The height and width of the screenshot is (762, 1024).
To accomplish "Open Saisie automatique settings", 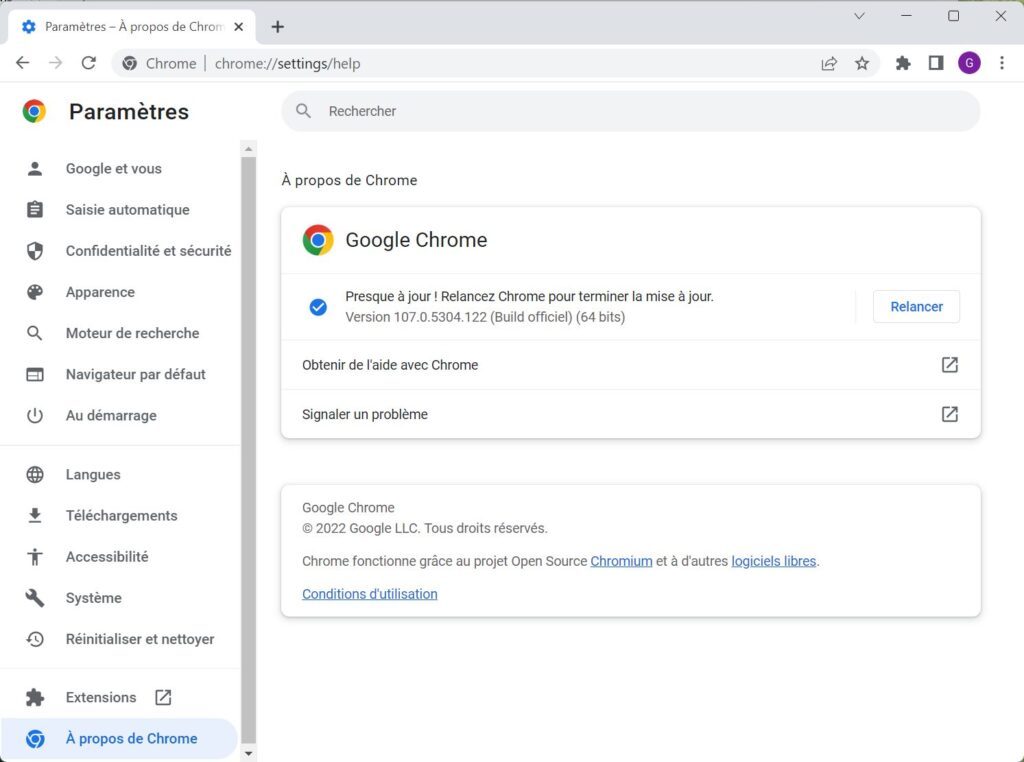I will (120, 210).
